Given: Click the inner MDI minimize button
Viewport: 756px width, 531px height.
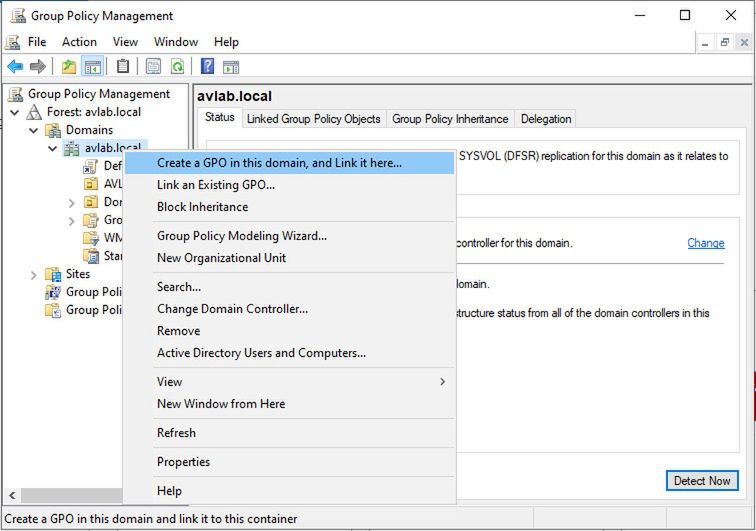Looking at the screenshot, I should click(x=705, y=42).
